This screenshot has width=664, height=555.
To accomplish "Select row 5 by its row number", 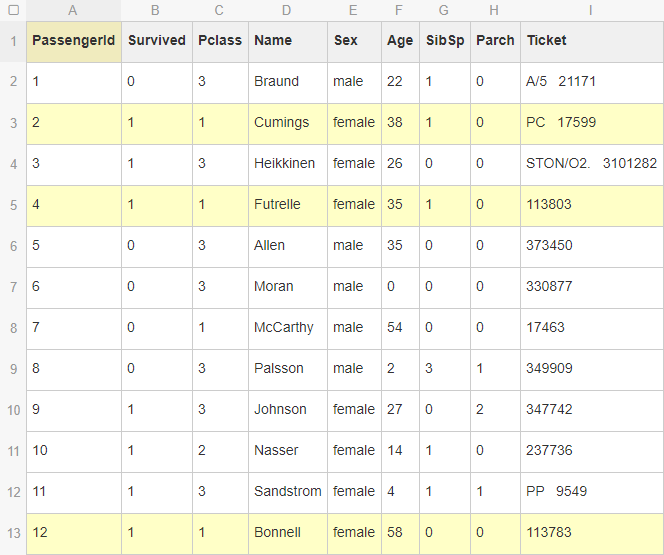I will [13, 205].
